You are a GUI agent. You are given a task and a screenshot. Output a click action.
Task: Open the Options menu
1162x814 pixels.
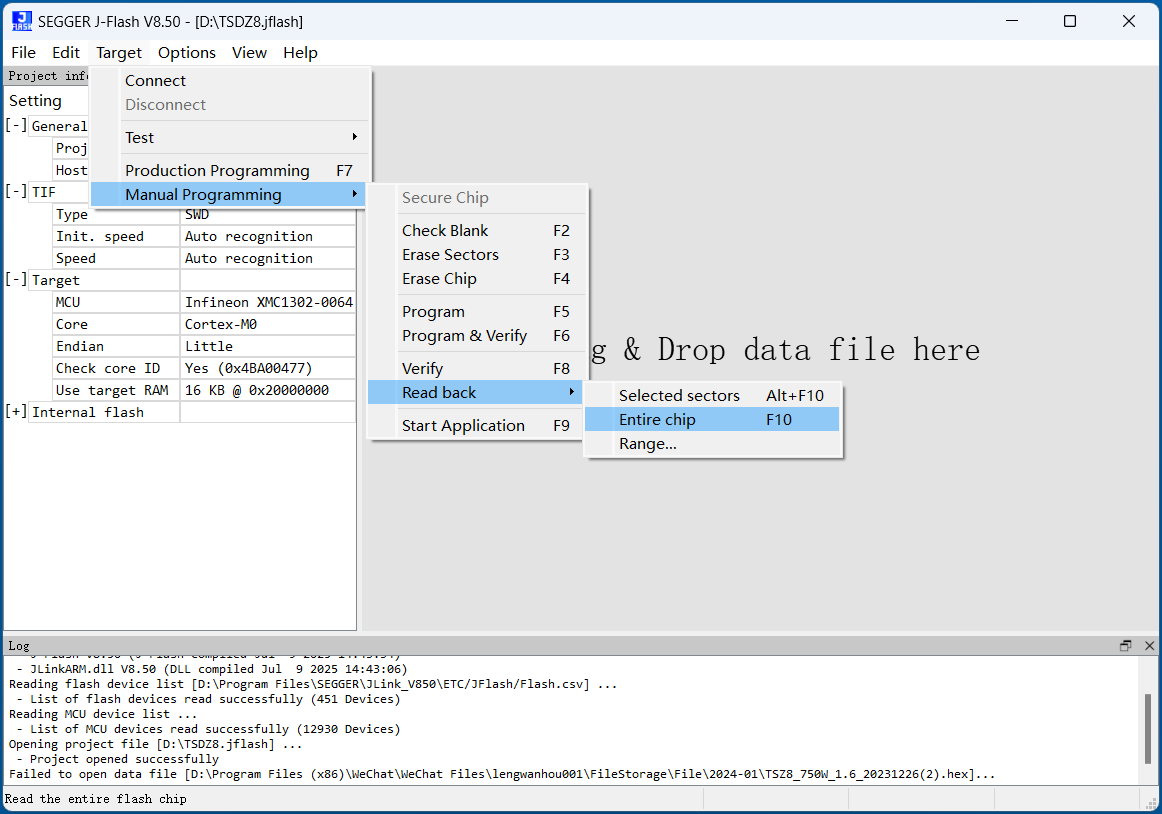tap(187, 53)
